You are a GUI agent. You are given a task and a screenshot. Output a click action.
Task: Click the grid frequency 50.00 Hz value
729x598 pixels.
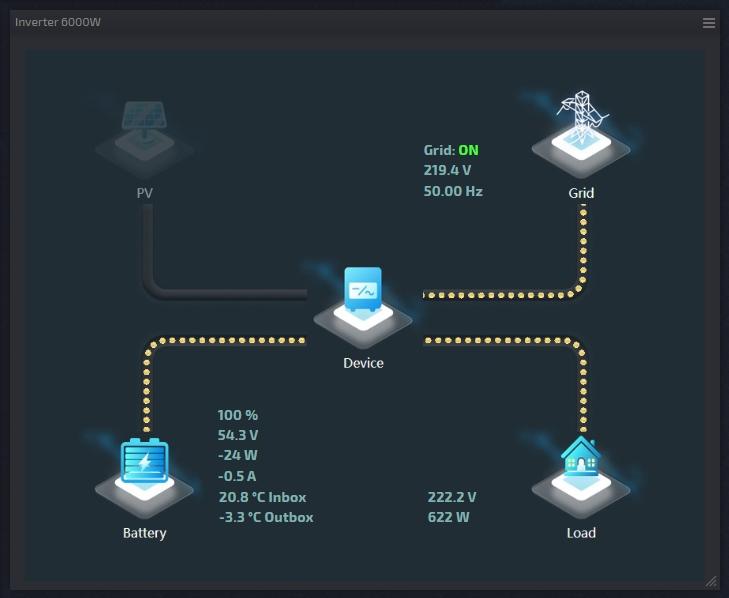(x=453, y=191)
